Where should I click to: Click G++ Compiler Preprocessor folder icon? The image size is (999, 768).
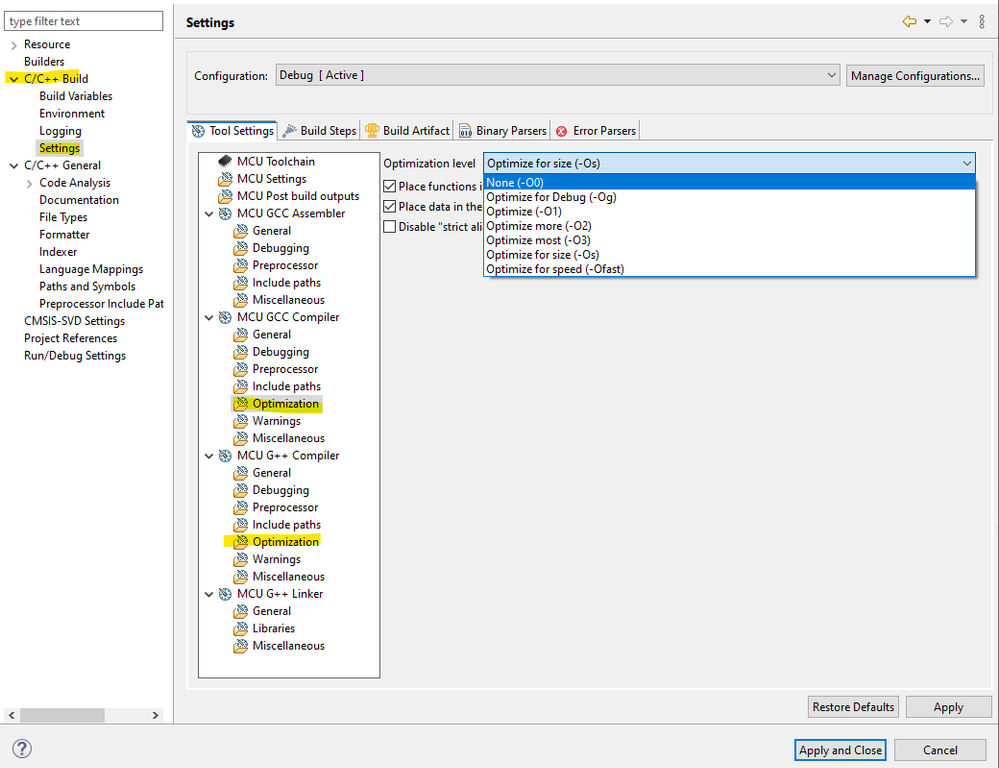[241, 507]
